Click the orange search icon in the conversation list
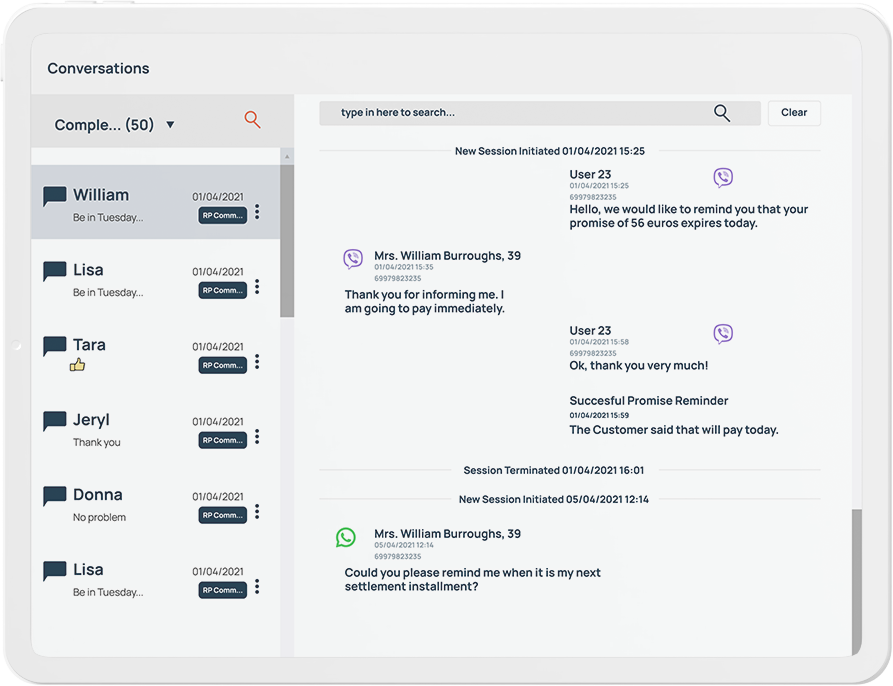The height and width of the screenshot is (686, 893). 252,120
